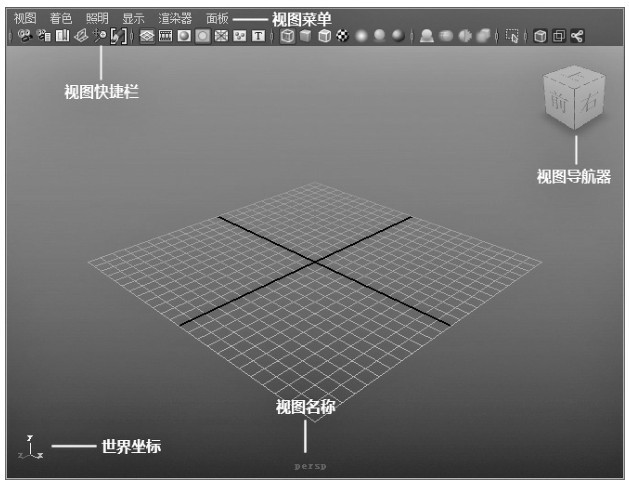Toggle the checkered Textured display icon

(x=342, y=36)
